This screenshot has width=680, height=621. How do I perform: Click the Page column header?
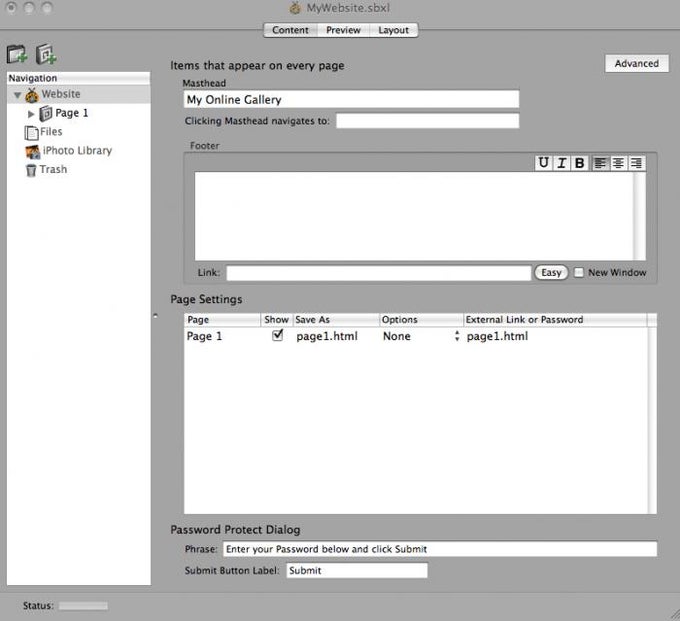(x=222, y=320)
